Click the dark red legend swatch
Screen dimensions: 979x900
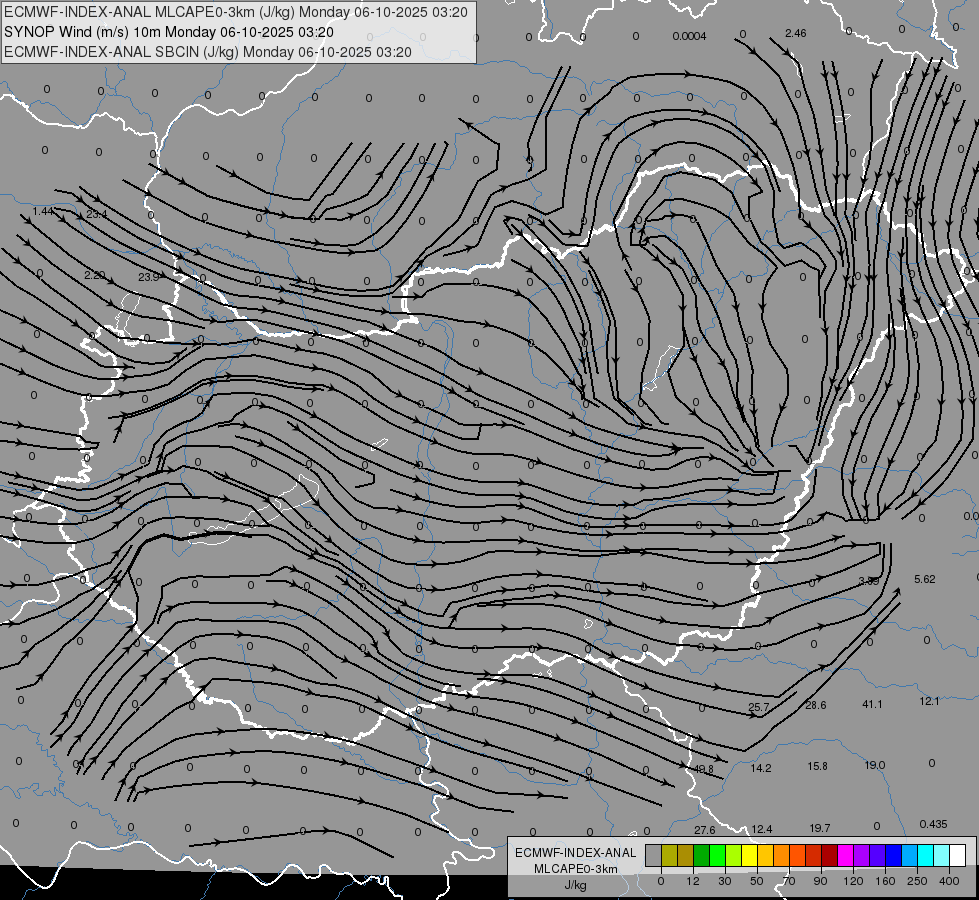[x=829, y=855]
